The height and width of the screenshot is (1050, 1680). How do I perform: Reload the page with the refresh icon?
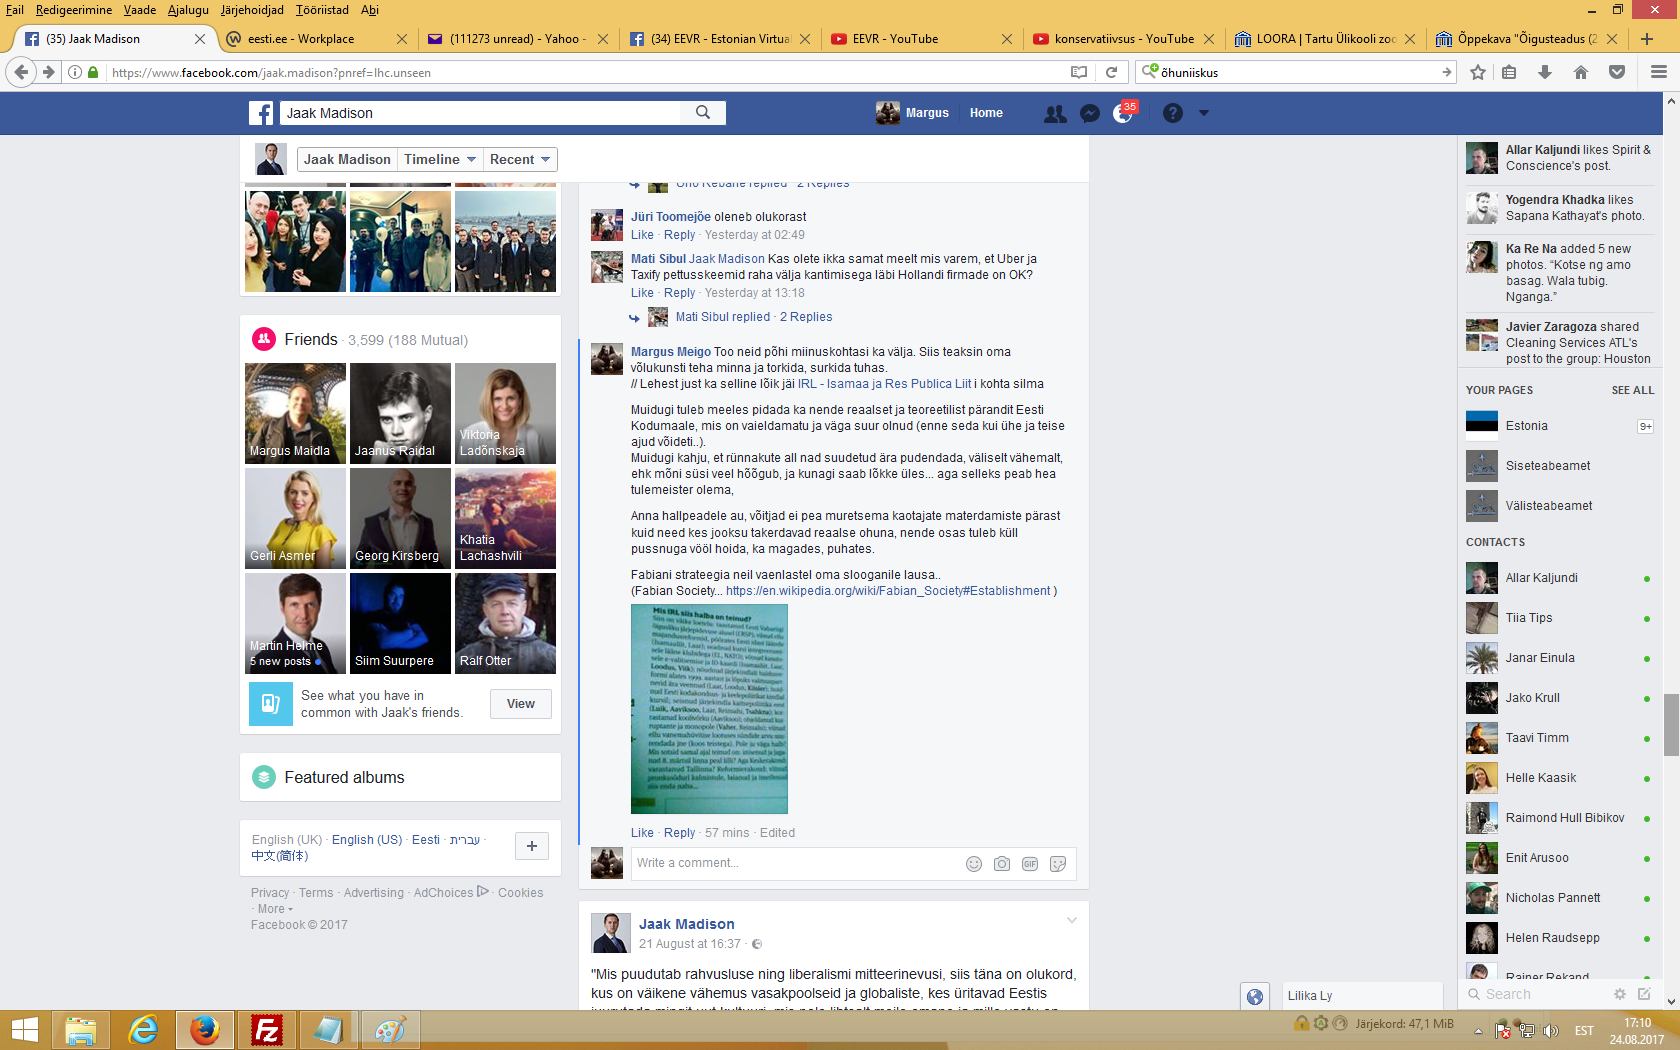click(1111, 72)
